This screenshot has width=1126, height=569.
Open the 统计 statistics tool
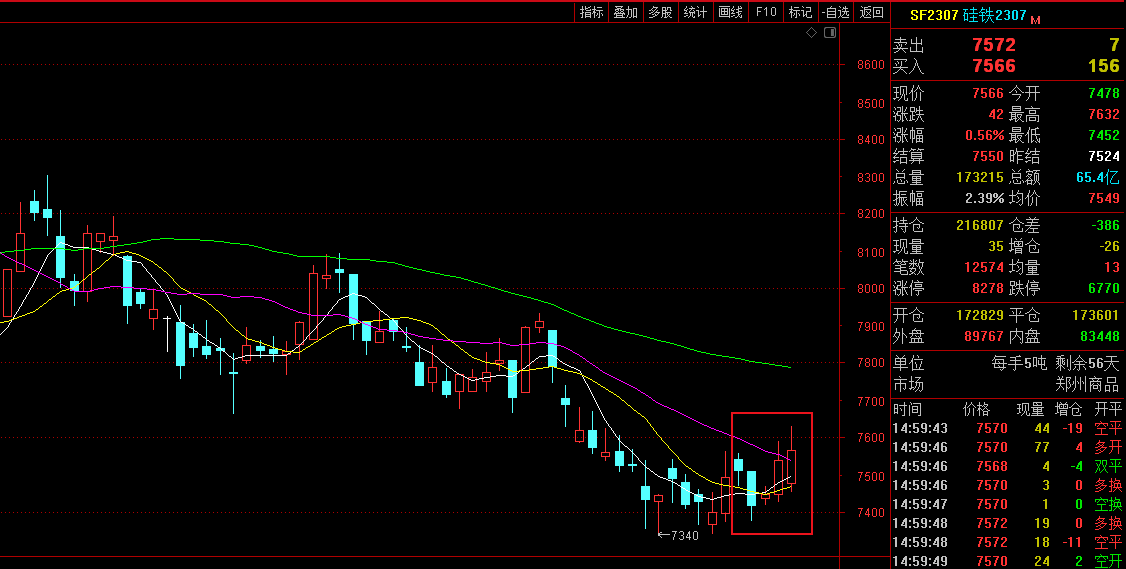[695, 12]
